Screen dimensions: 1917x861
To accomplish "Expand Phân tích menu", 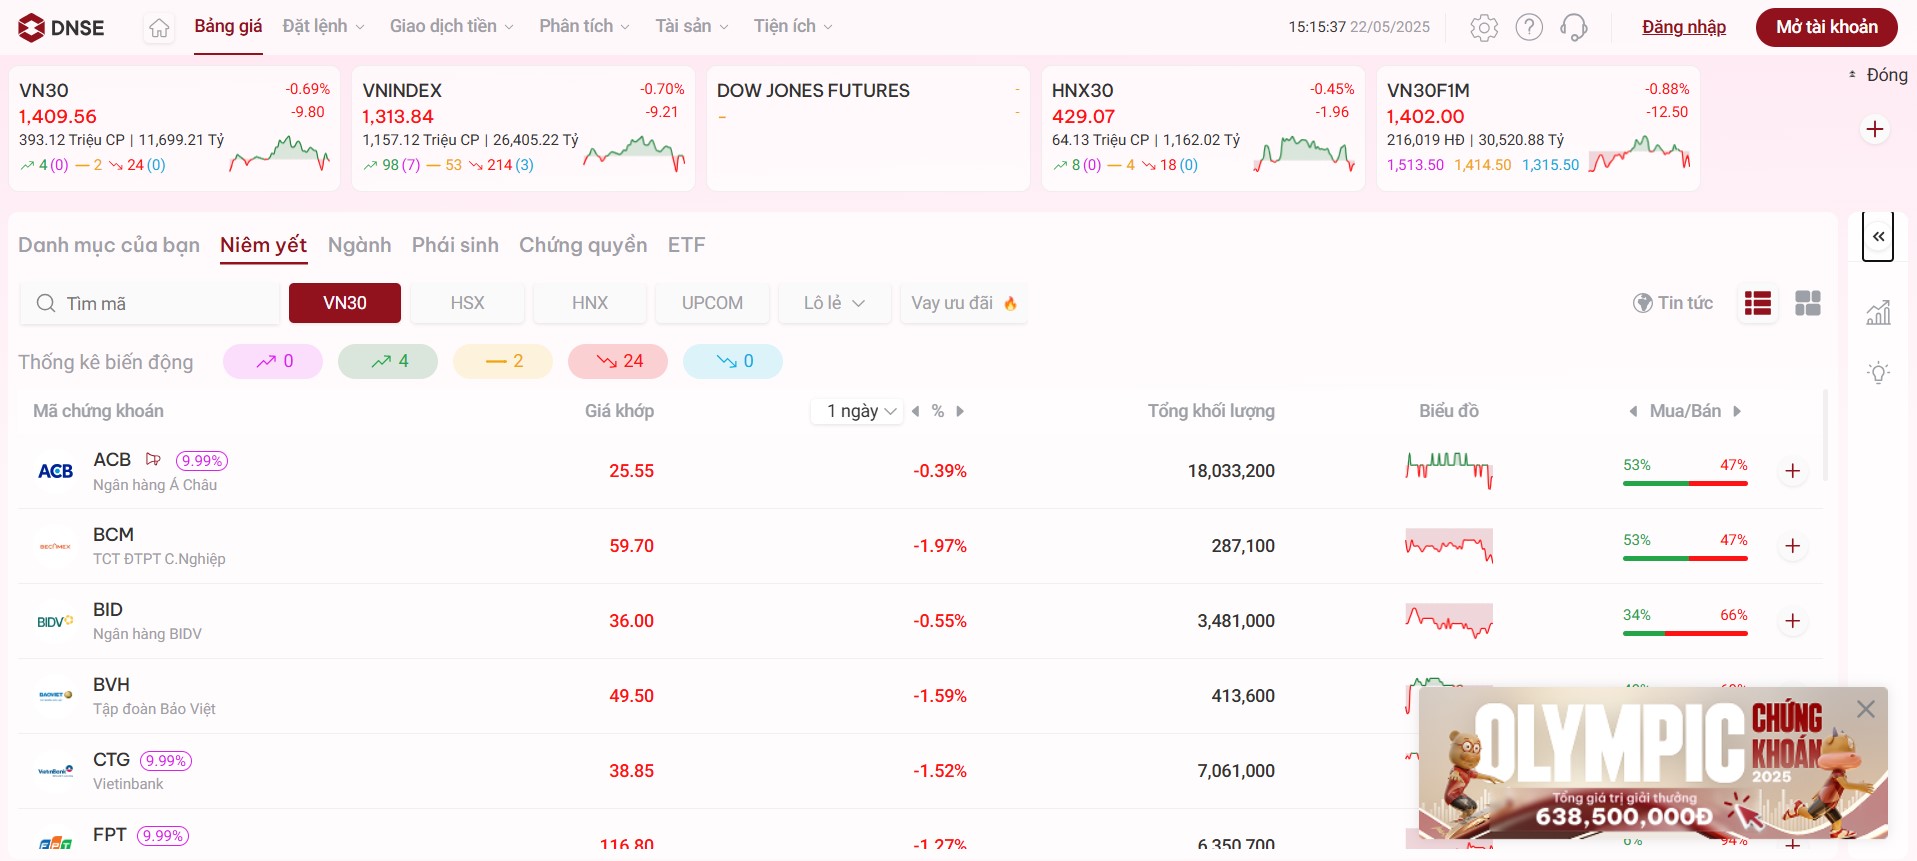I will [584, 26].
